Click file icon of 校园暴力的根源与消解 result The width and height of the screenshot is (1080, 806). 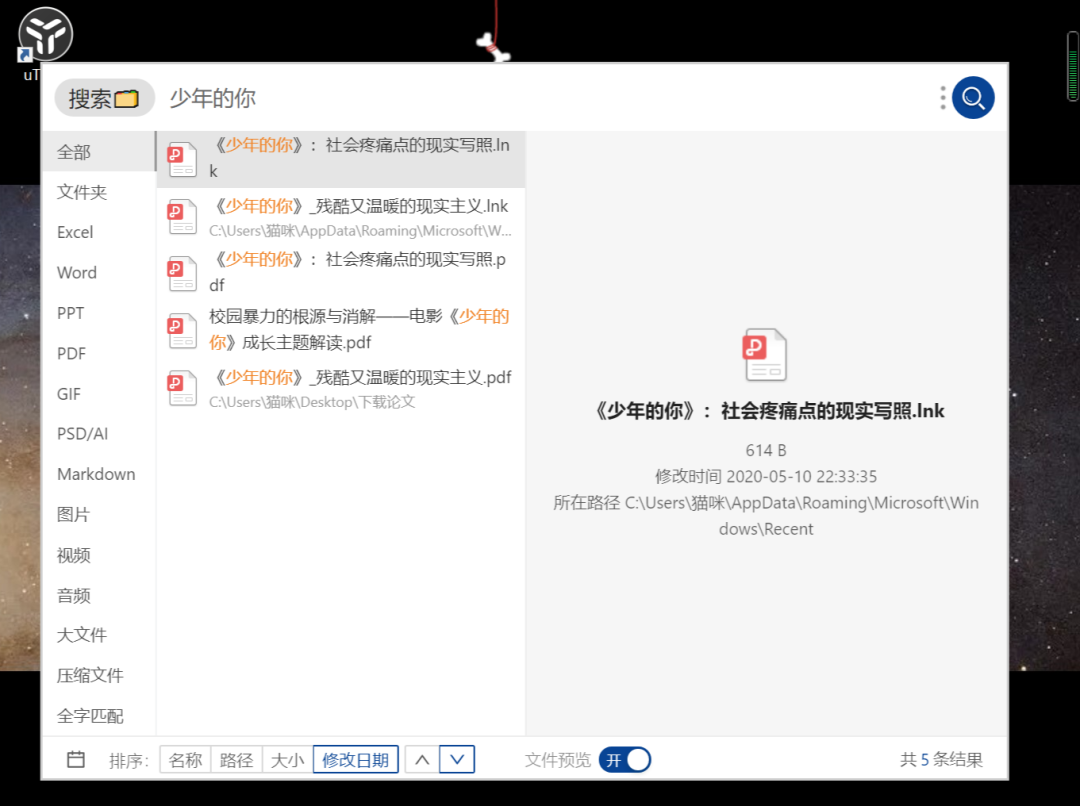coord(183,331)
